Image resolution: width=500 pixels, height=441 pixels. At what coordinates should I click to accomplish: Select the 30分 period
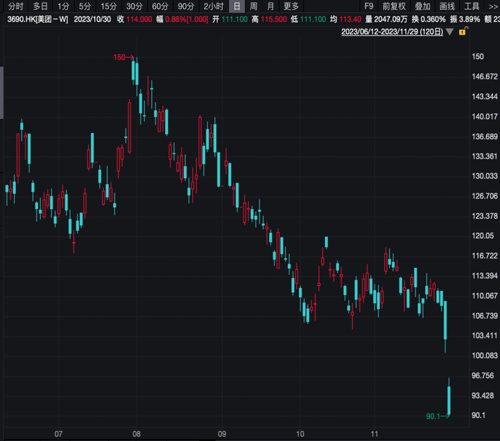(x=134, y=6)
